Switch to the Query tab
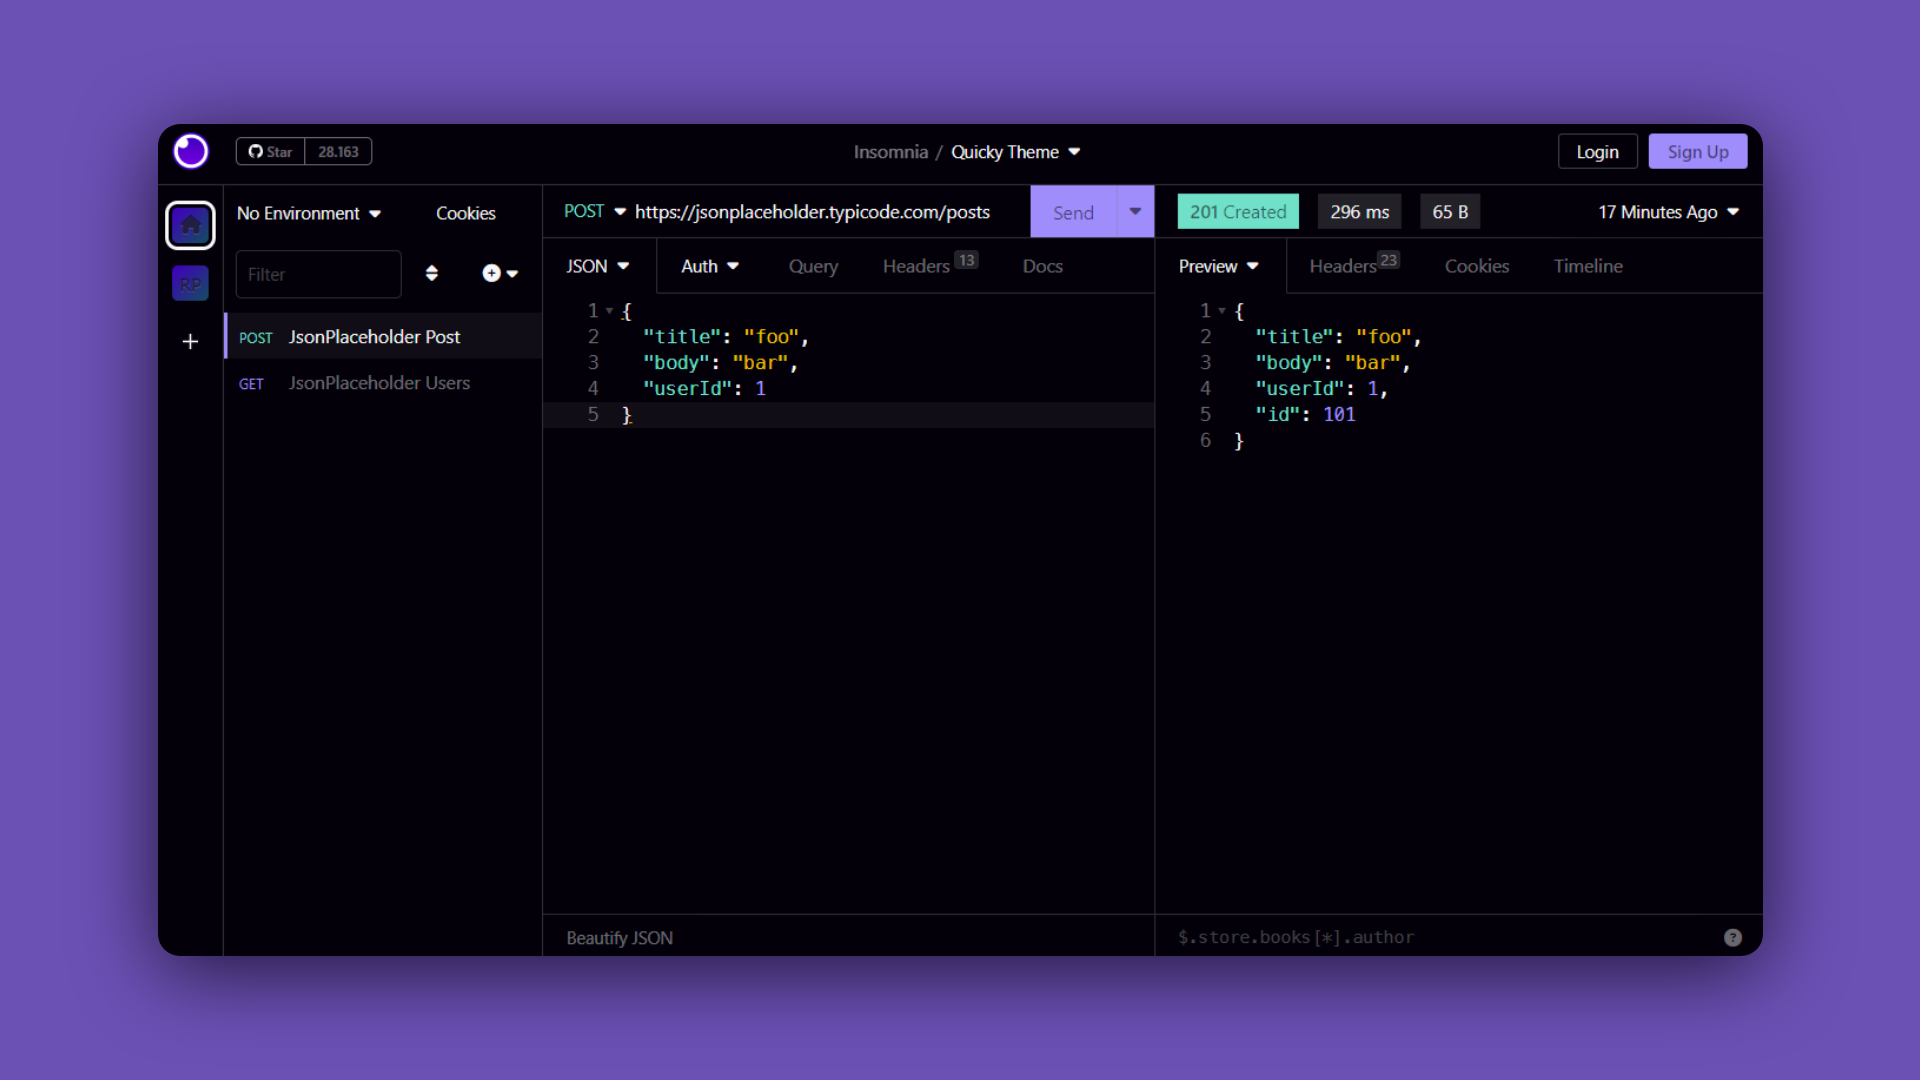This screenshot has width=1920, height=1080. [x=813, y=266]
